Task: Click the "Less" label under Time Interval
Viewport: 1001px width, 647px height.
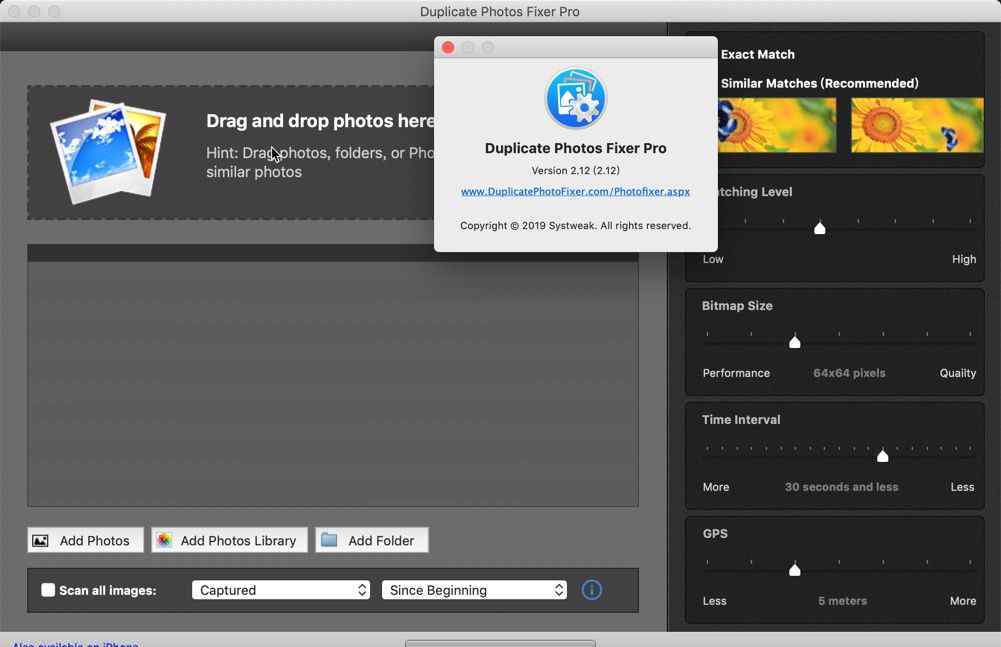Action: [x=963, y=487]
